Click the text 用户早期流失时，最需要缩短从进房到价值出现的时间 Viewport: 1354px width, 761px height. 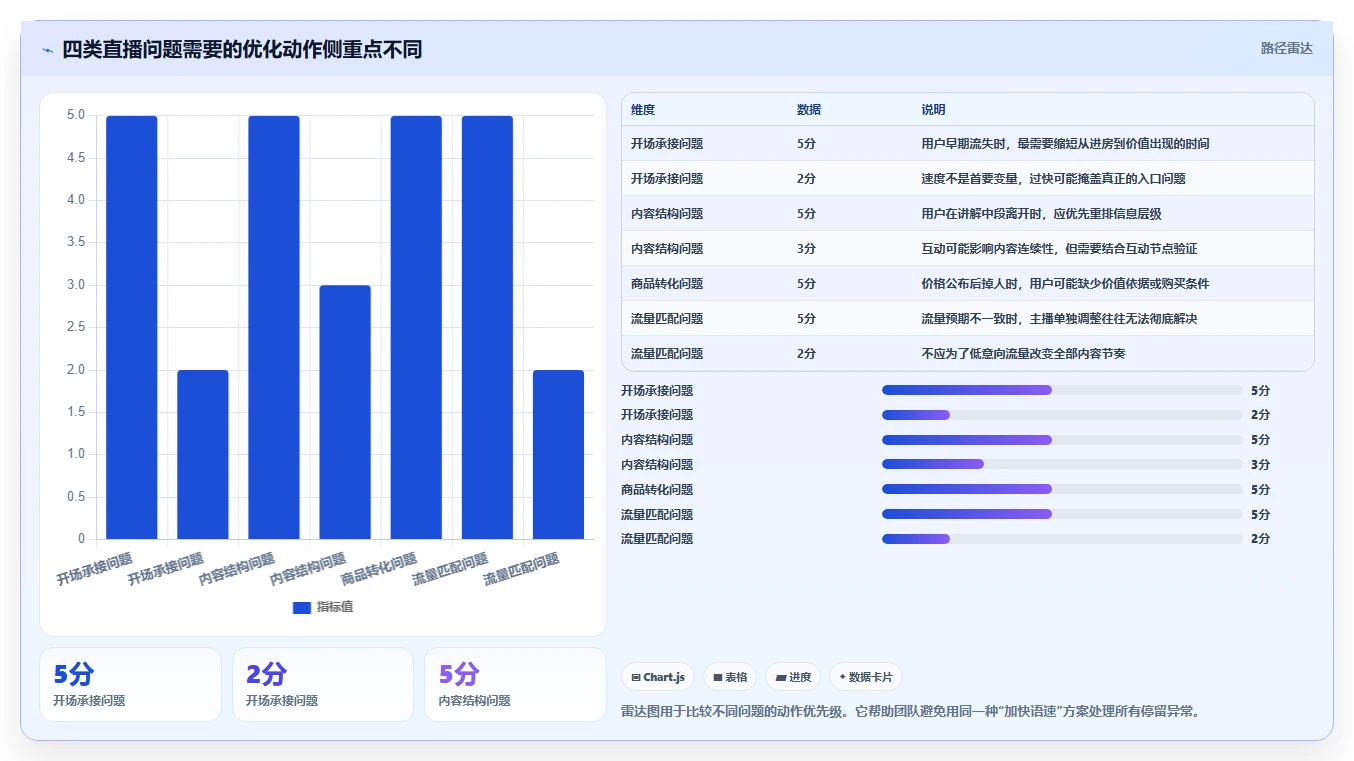(1065, 144)
